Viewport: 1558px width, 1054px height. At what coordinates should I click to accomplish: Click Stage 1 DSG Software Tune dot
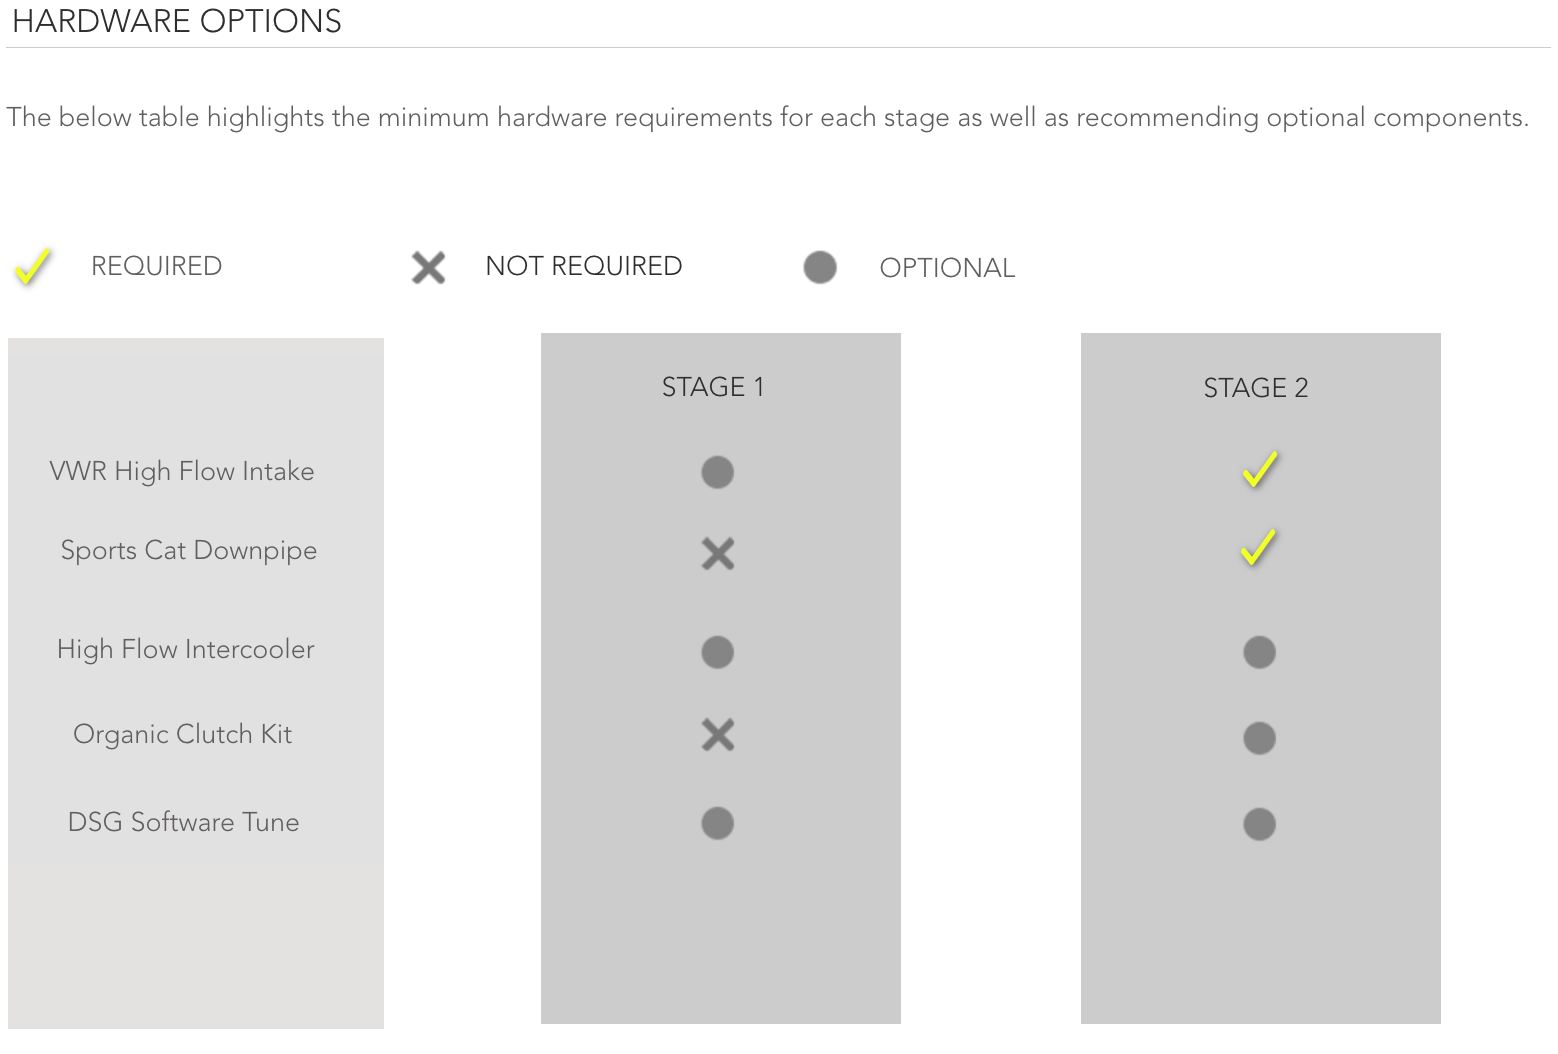718,823
